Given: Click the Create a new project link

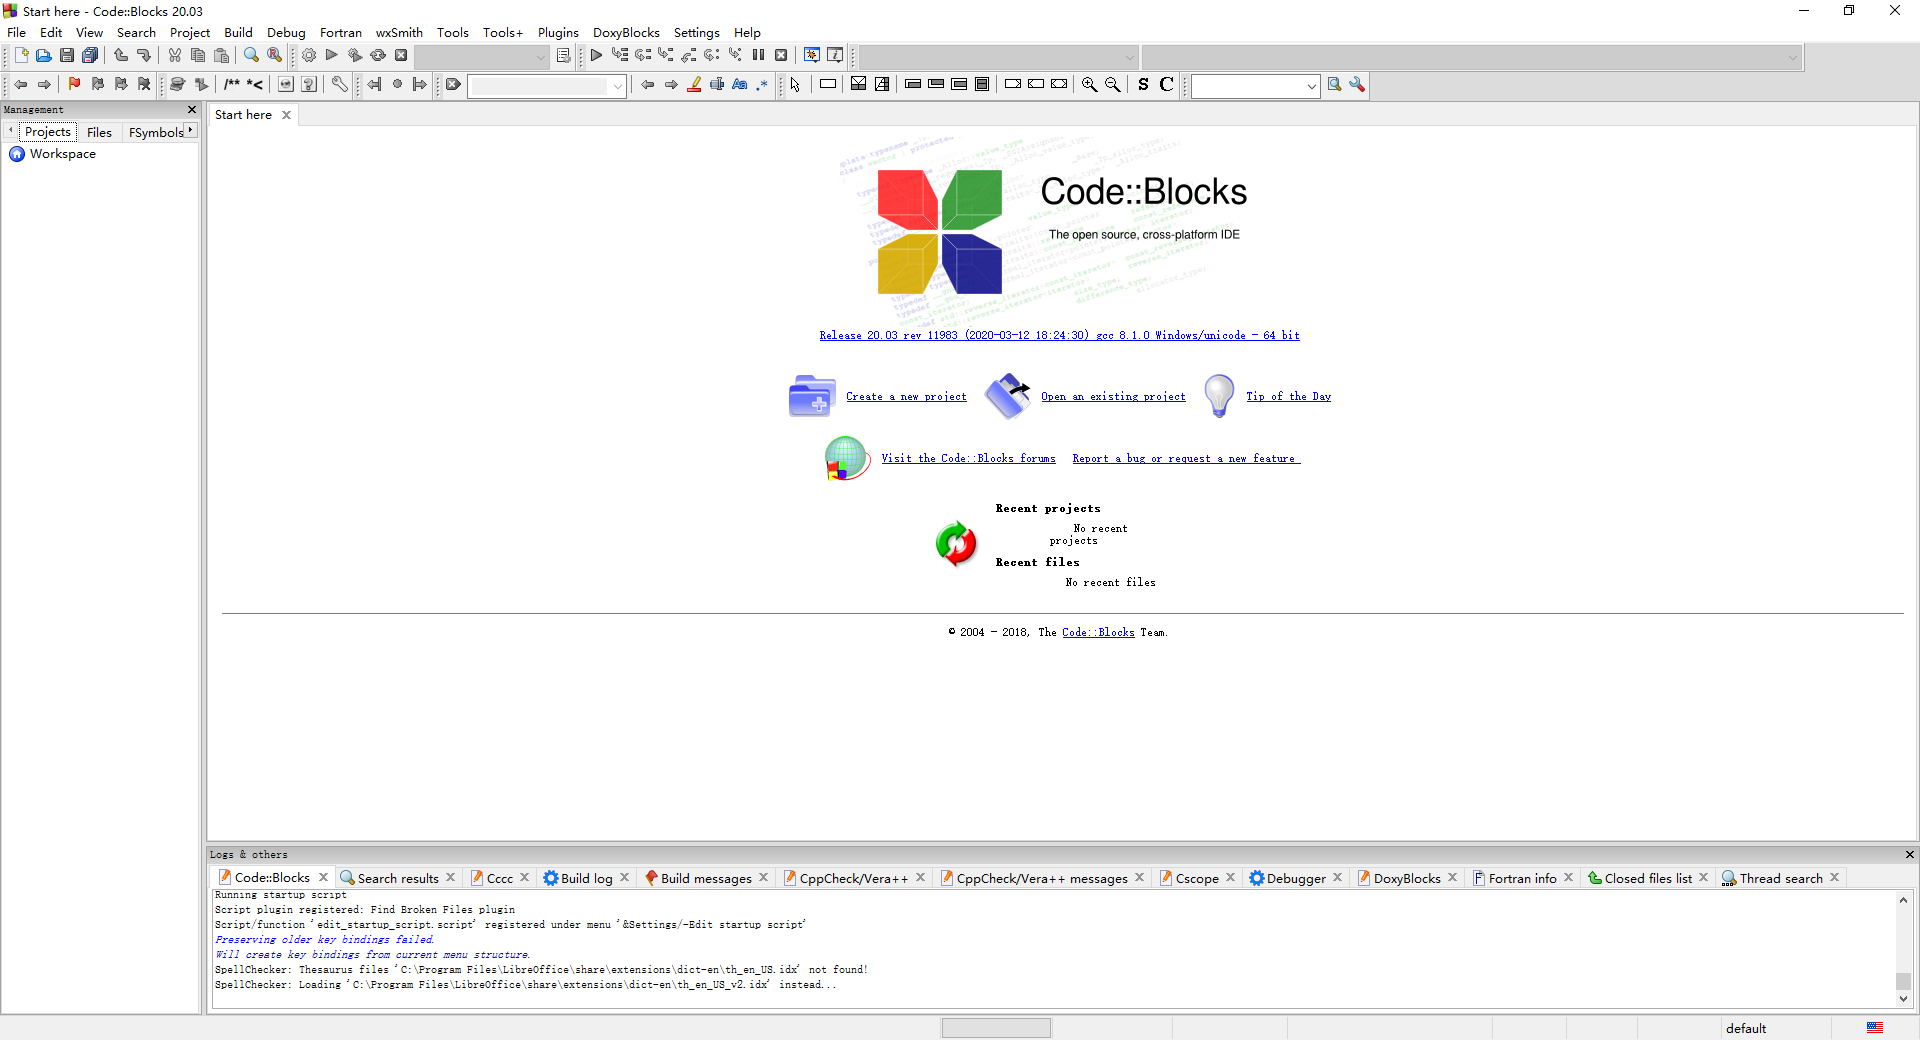Looking at the screenshot, I should click(x=906, y=396).
